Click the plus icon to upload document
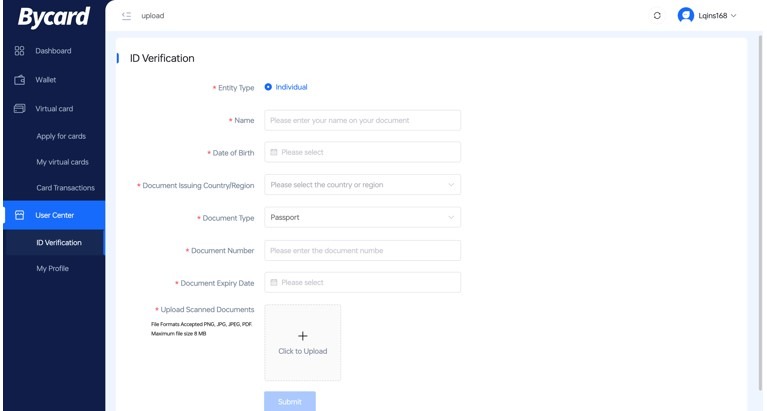The height and width of the screenshot is (411, 767). (x=302, y=336)
